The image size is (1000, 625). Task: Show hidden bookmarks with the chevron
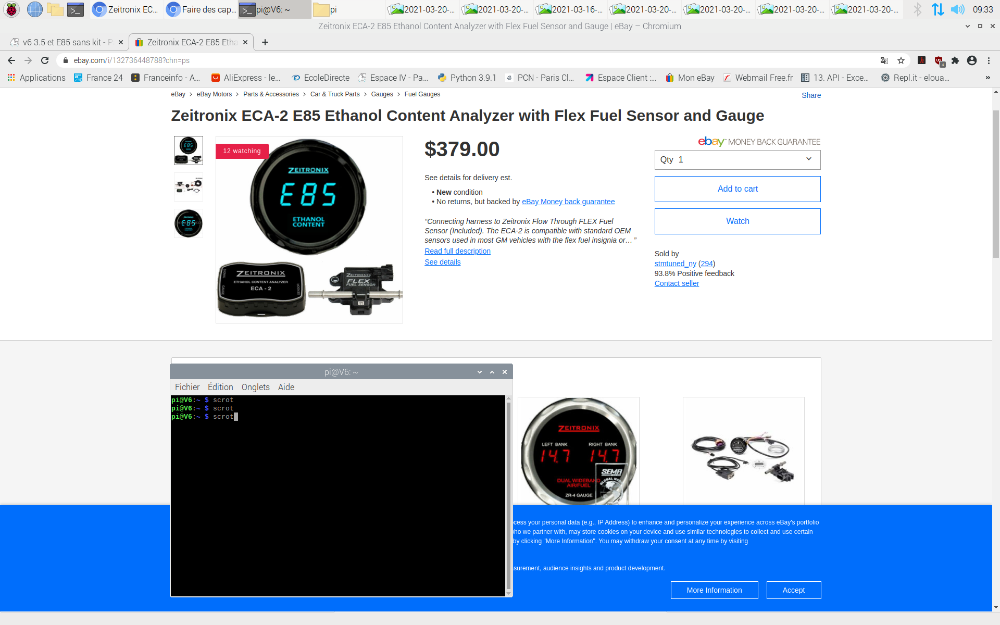[988, 77]
